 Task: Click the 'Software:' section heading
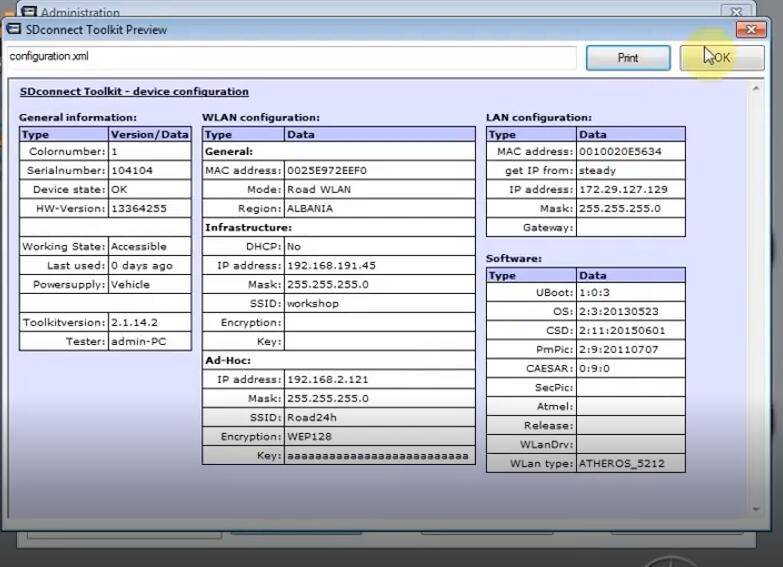tap(514, 258)
